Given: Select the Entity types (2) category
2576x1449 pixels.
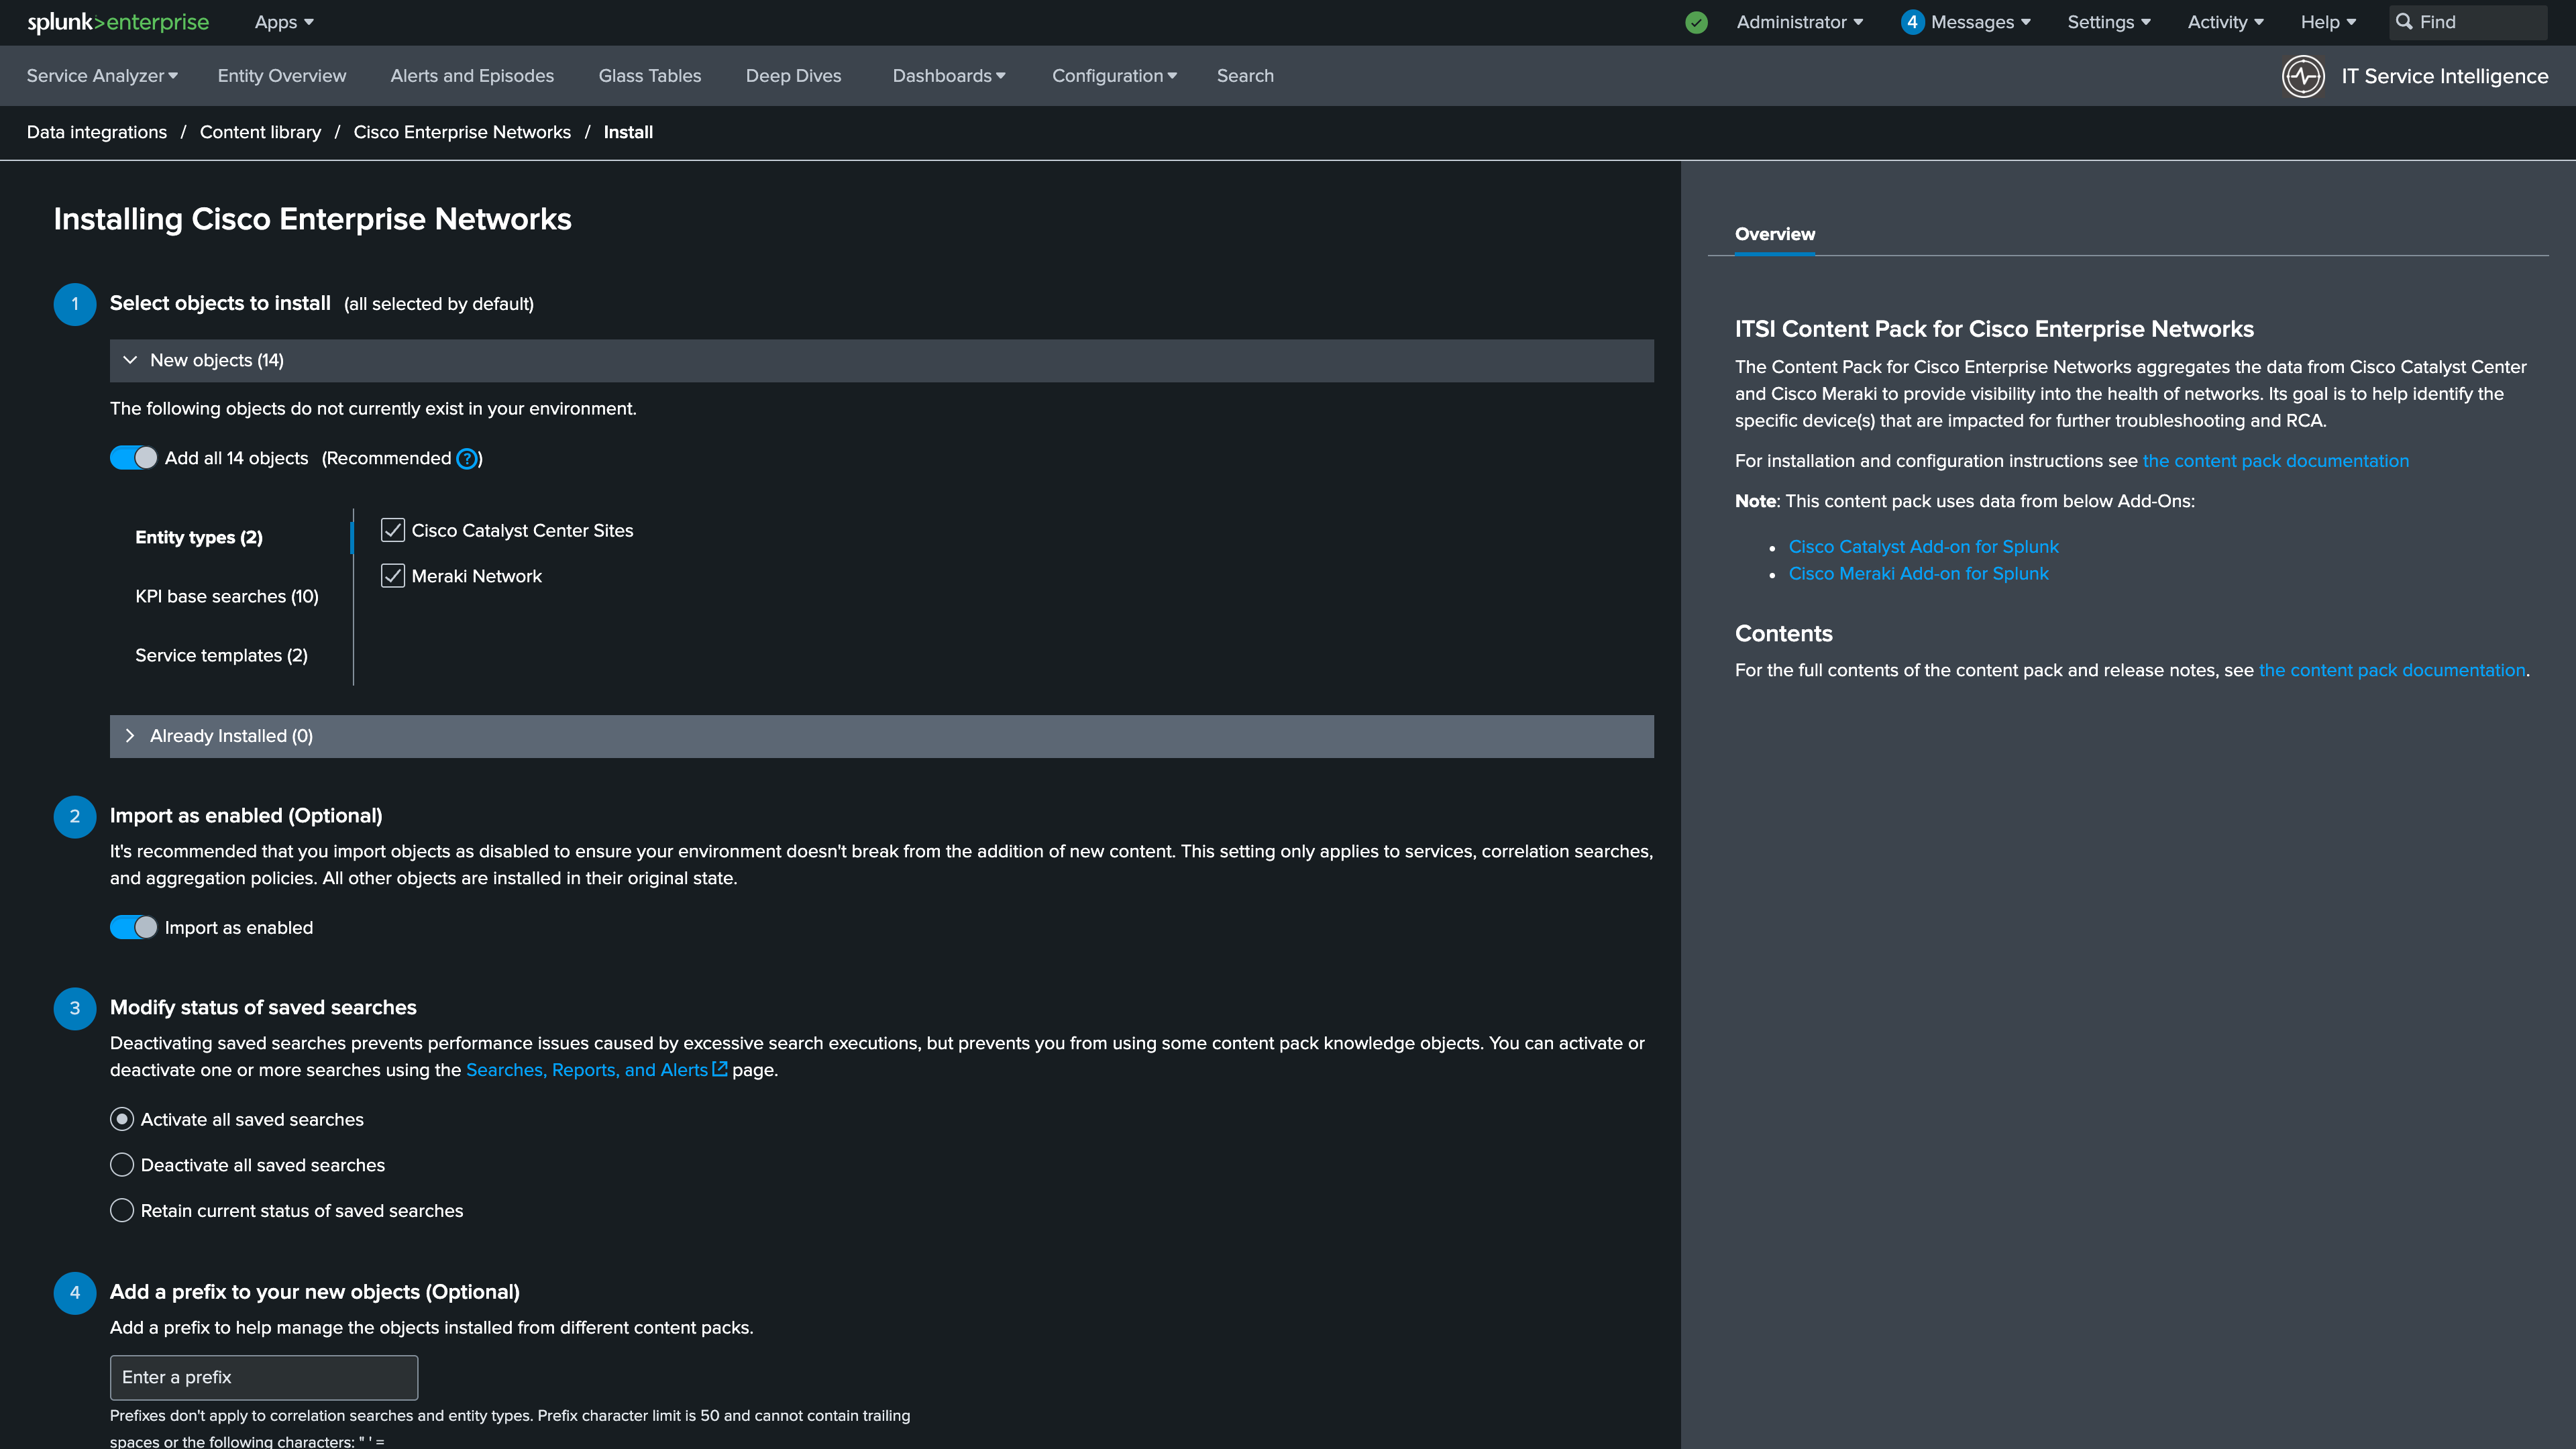Looking at the screenshot, I should pos(199,538).
